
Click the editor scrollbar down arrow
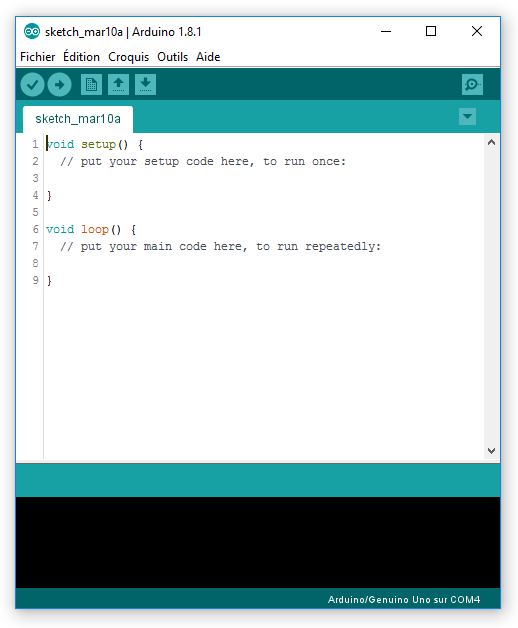click(x=492, y=451)
